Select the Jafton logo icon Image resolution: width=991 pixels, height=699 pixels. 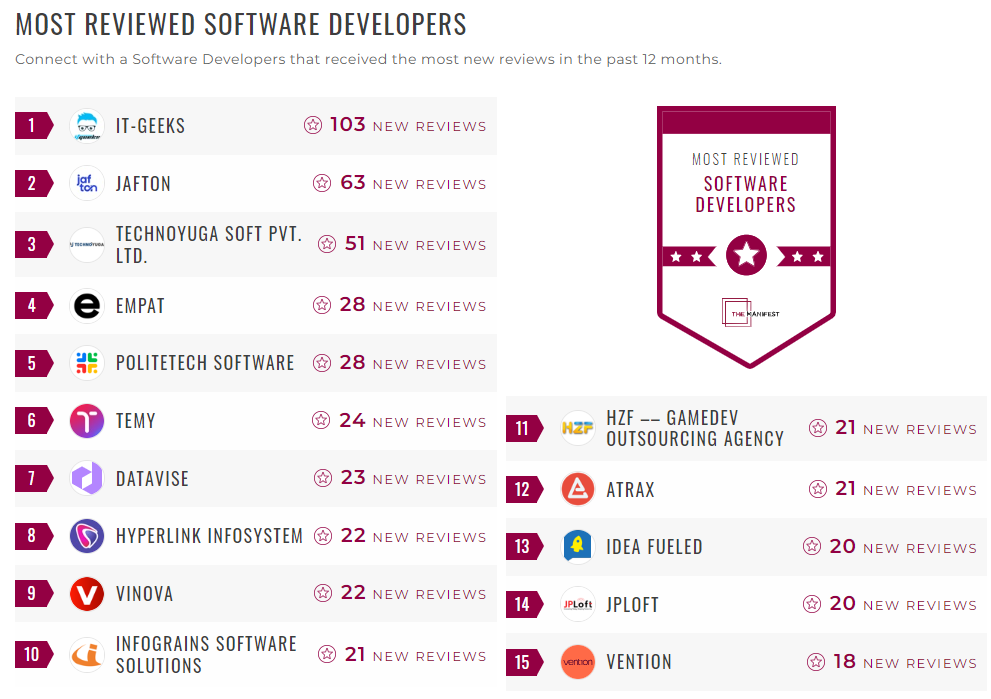click(87, 183)
